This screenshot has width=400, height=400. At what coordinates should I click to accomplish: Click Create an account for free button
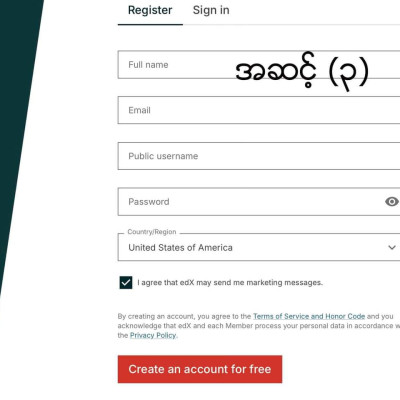200,369
